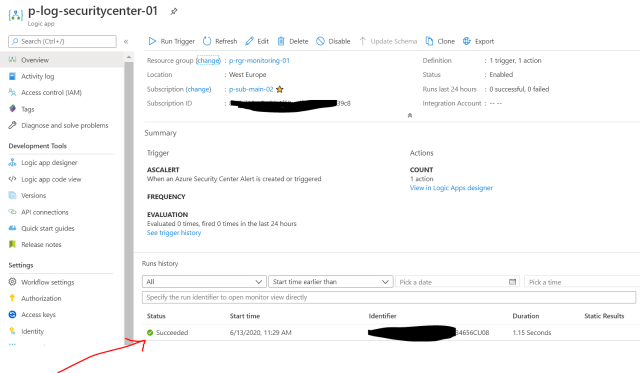Click the green Succeeded checkmark icon
Viewport: 640px width, 373px height.
tap(150, 333)
